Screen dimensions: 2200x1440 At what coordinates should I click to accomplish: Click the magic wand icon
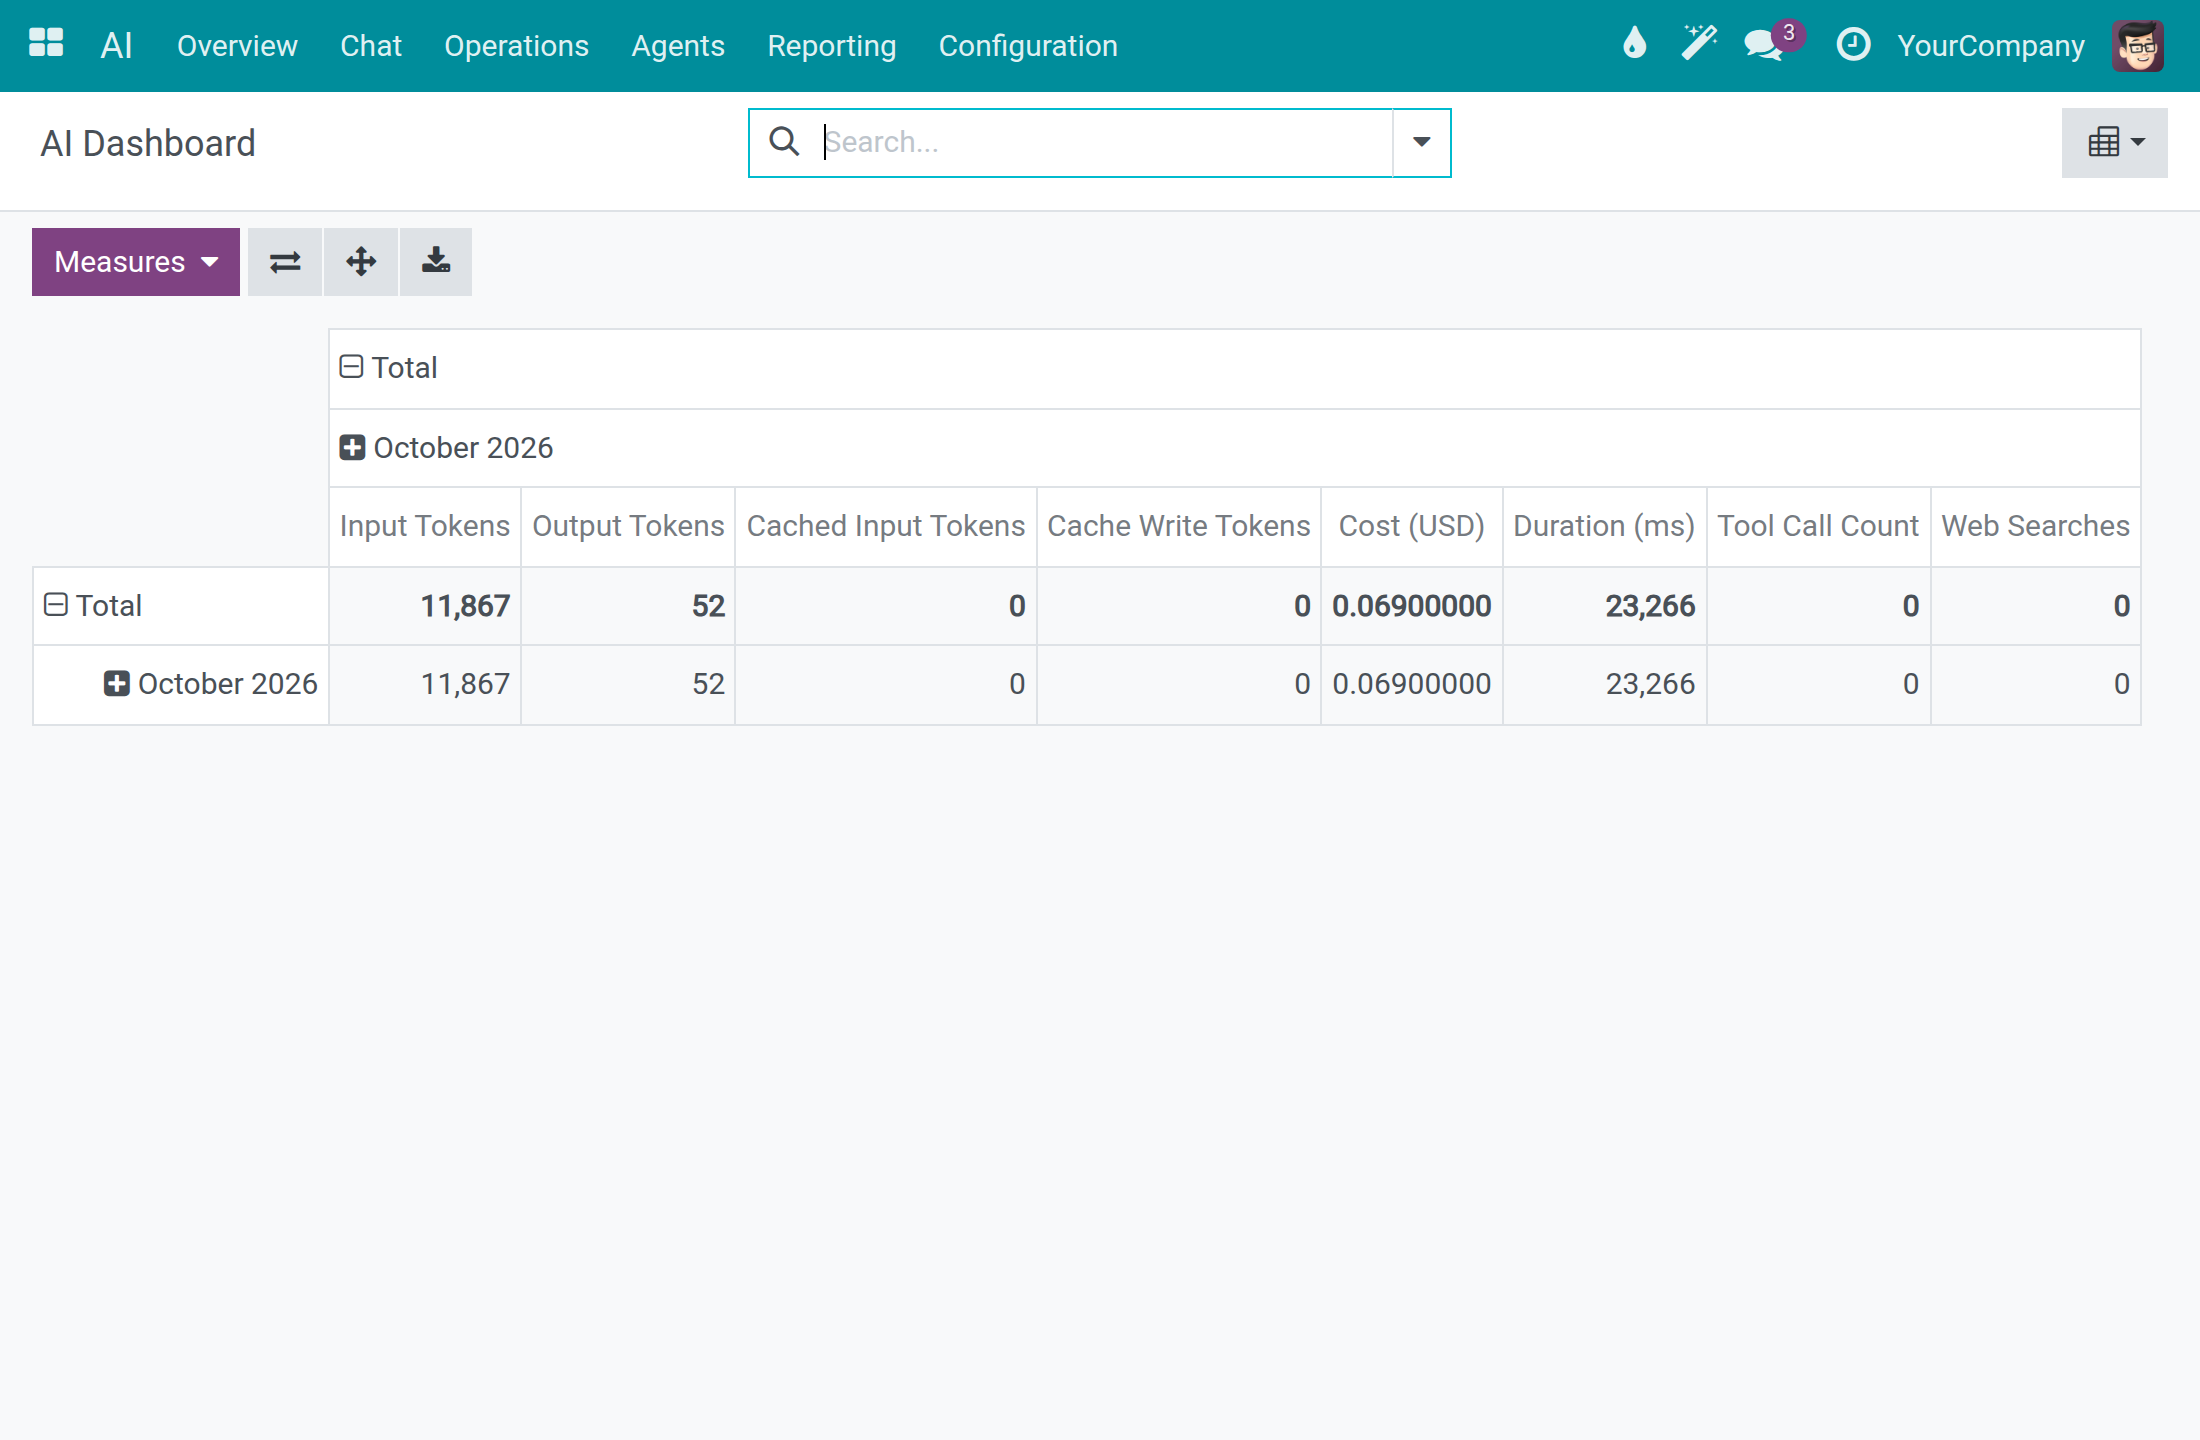click(1698, 44)
